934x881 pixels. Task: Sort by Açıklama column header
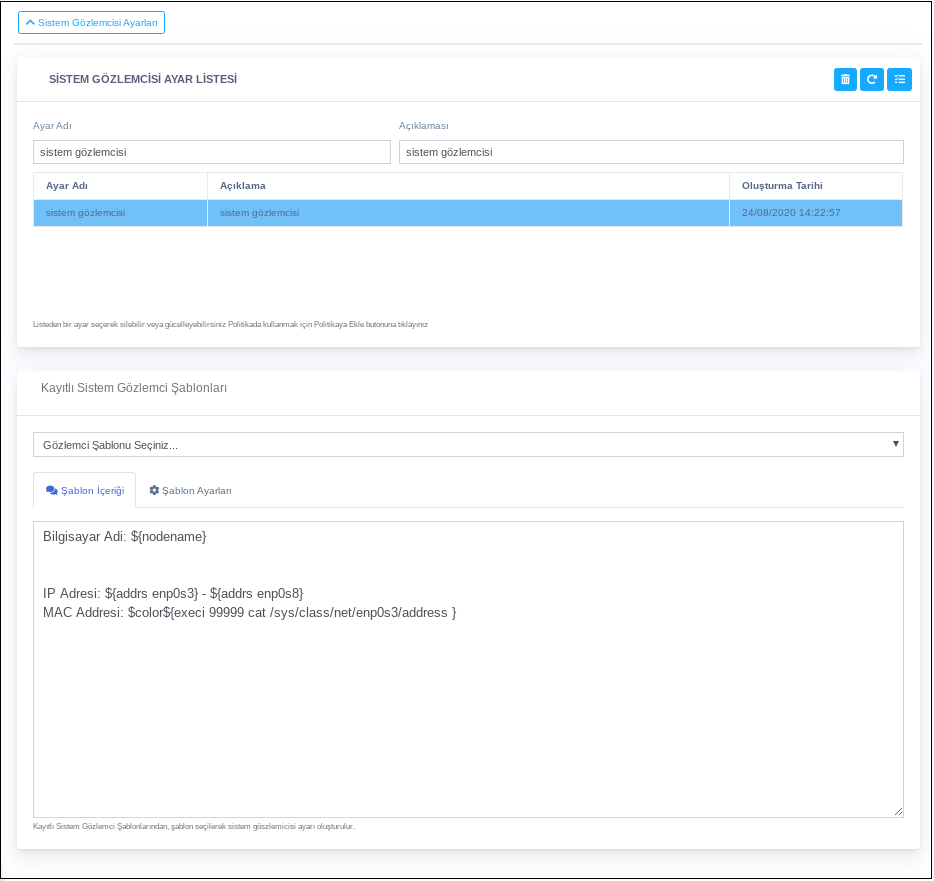(x=242, y=186)
